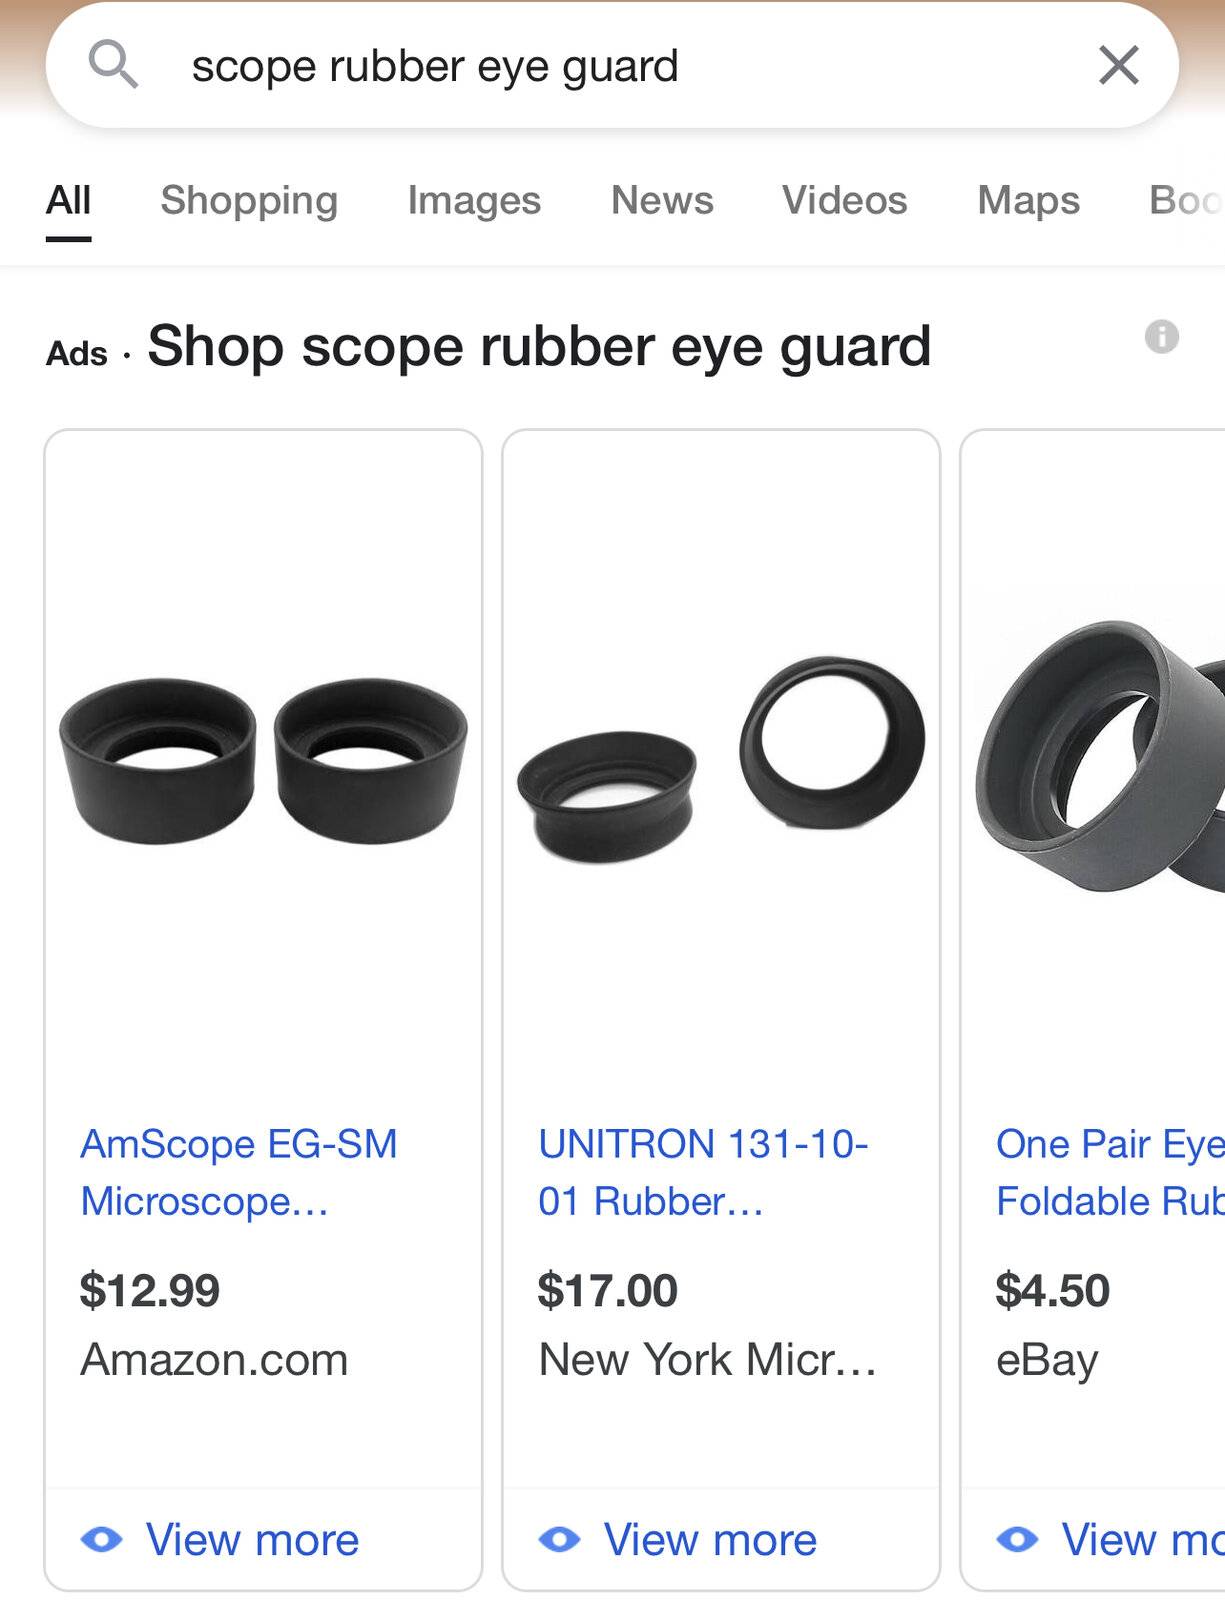The image size is (1225, 1600).
Task: Tap the magnifying glass search icon
Action: pos(113,65)
